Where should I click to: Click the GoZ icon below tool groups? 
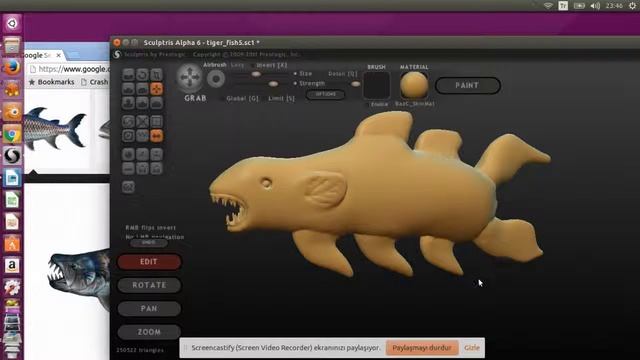coord(128,187)
